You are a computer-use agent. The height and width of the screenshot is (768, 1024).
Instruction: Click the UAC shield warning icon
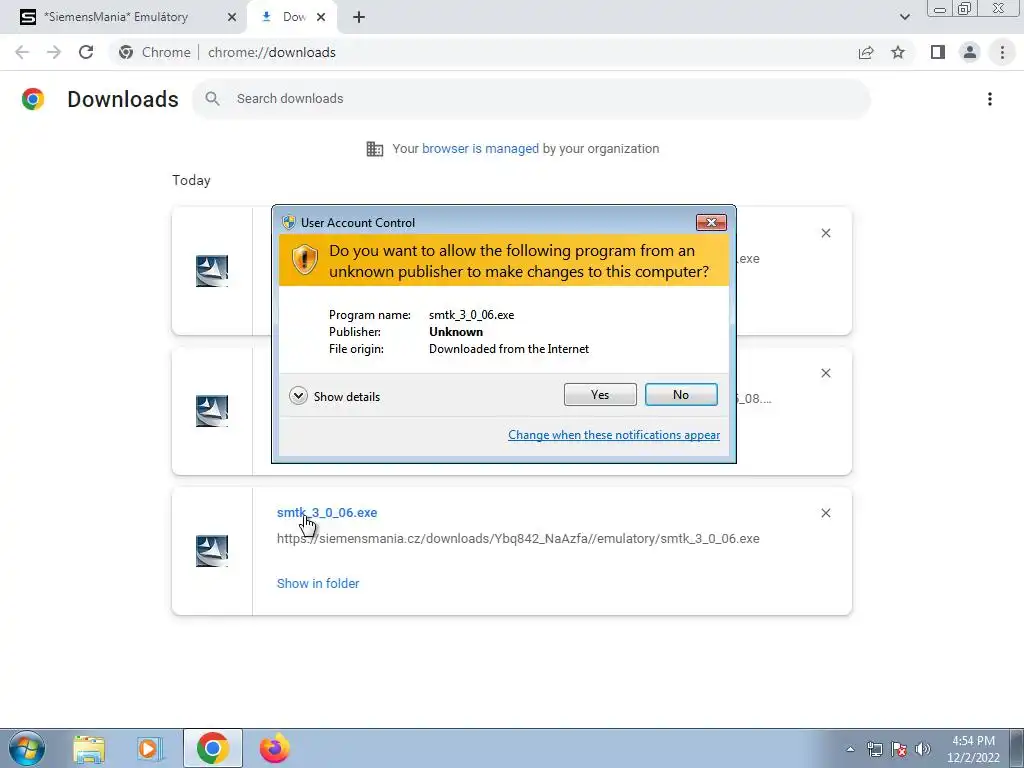click(304, 260)
